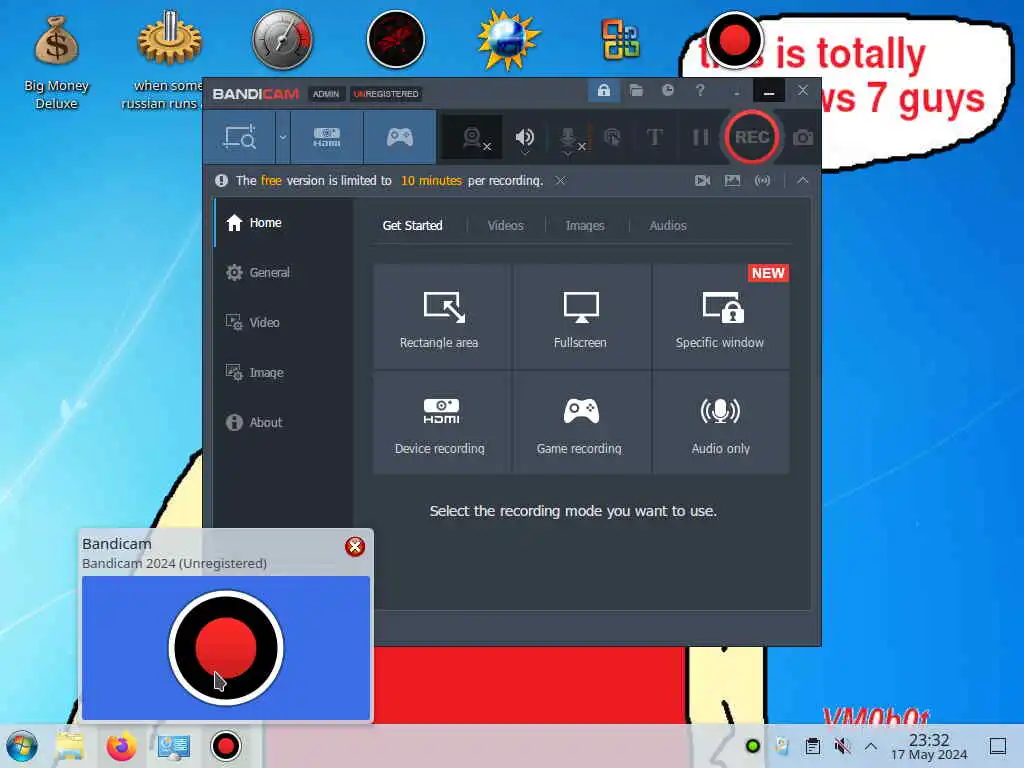
Task: Open the Home section in sidebar
Action: click(x=283, y=223)
